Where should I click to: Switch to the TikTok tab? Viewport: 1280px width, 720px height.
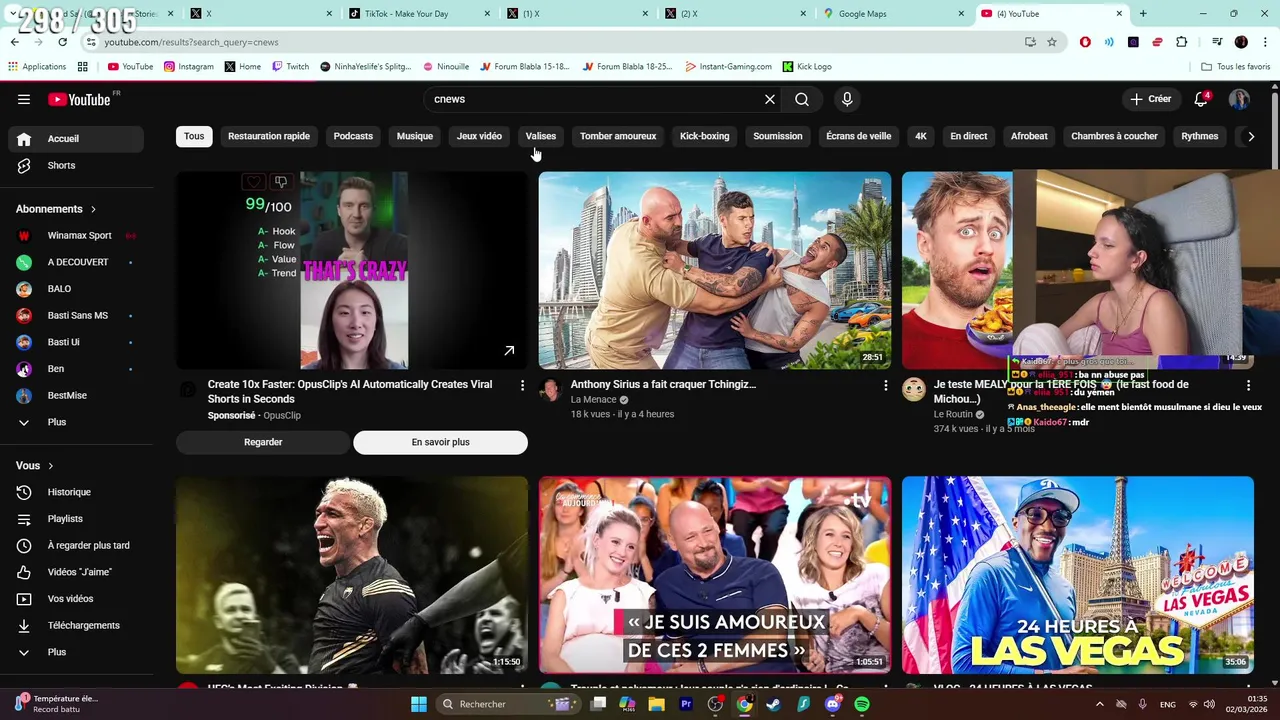coord(419,14)
